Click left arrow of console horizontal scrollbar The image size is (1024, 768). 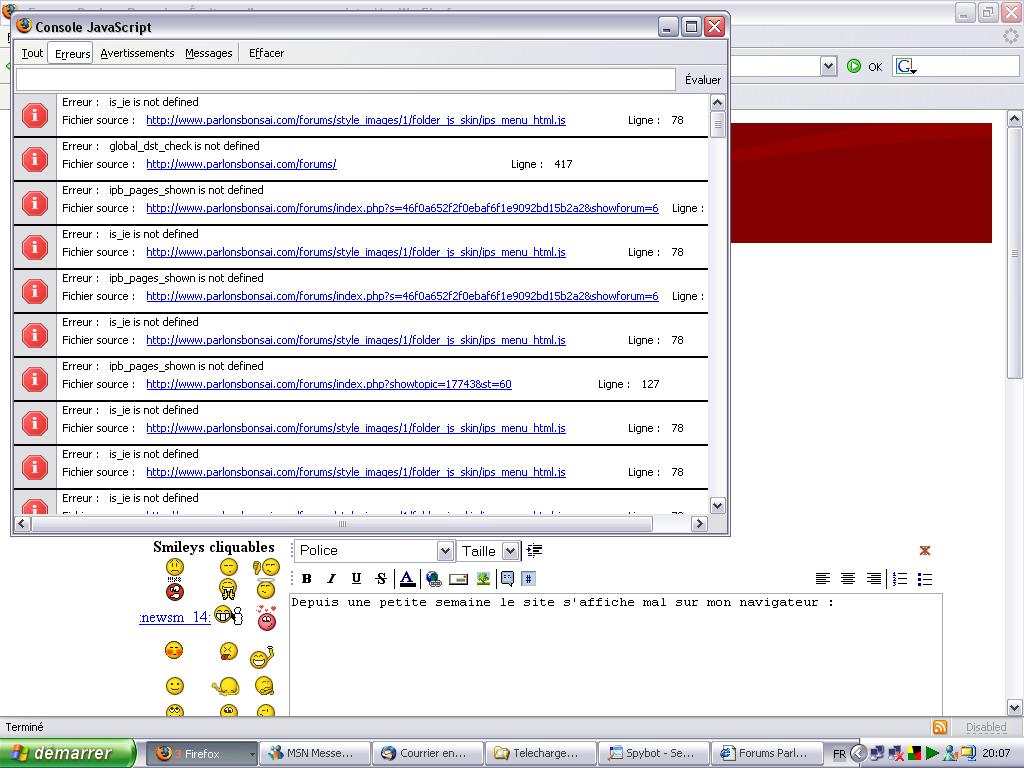pos(23,523)
